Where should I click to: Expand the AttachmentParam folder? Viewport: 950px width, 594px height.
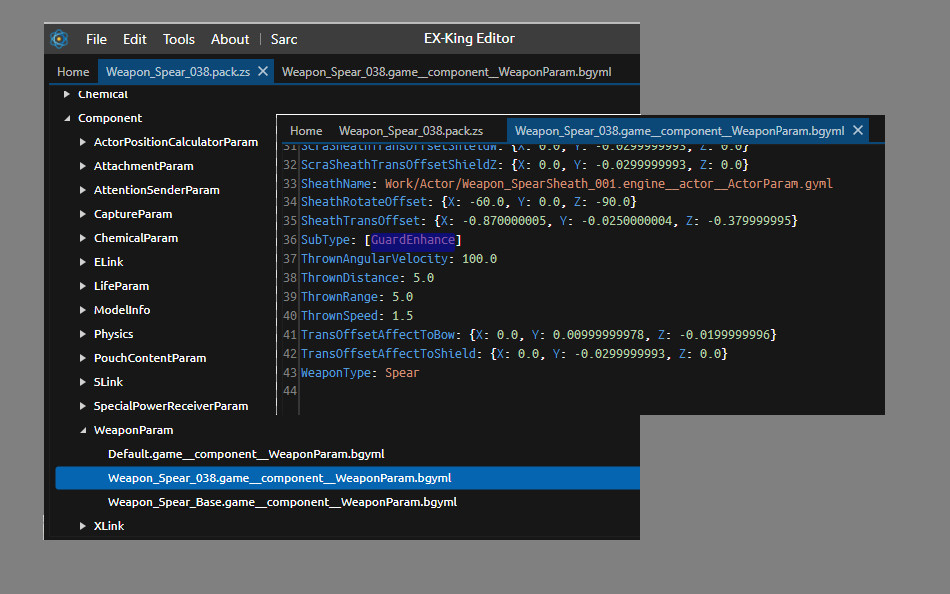[x=83, y=166]
